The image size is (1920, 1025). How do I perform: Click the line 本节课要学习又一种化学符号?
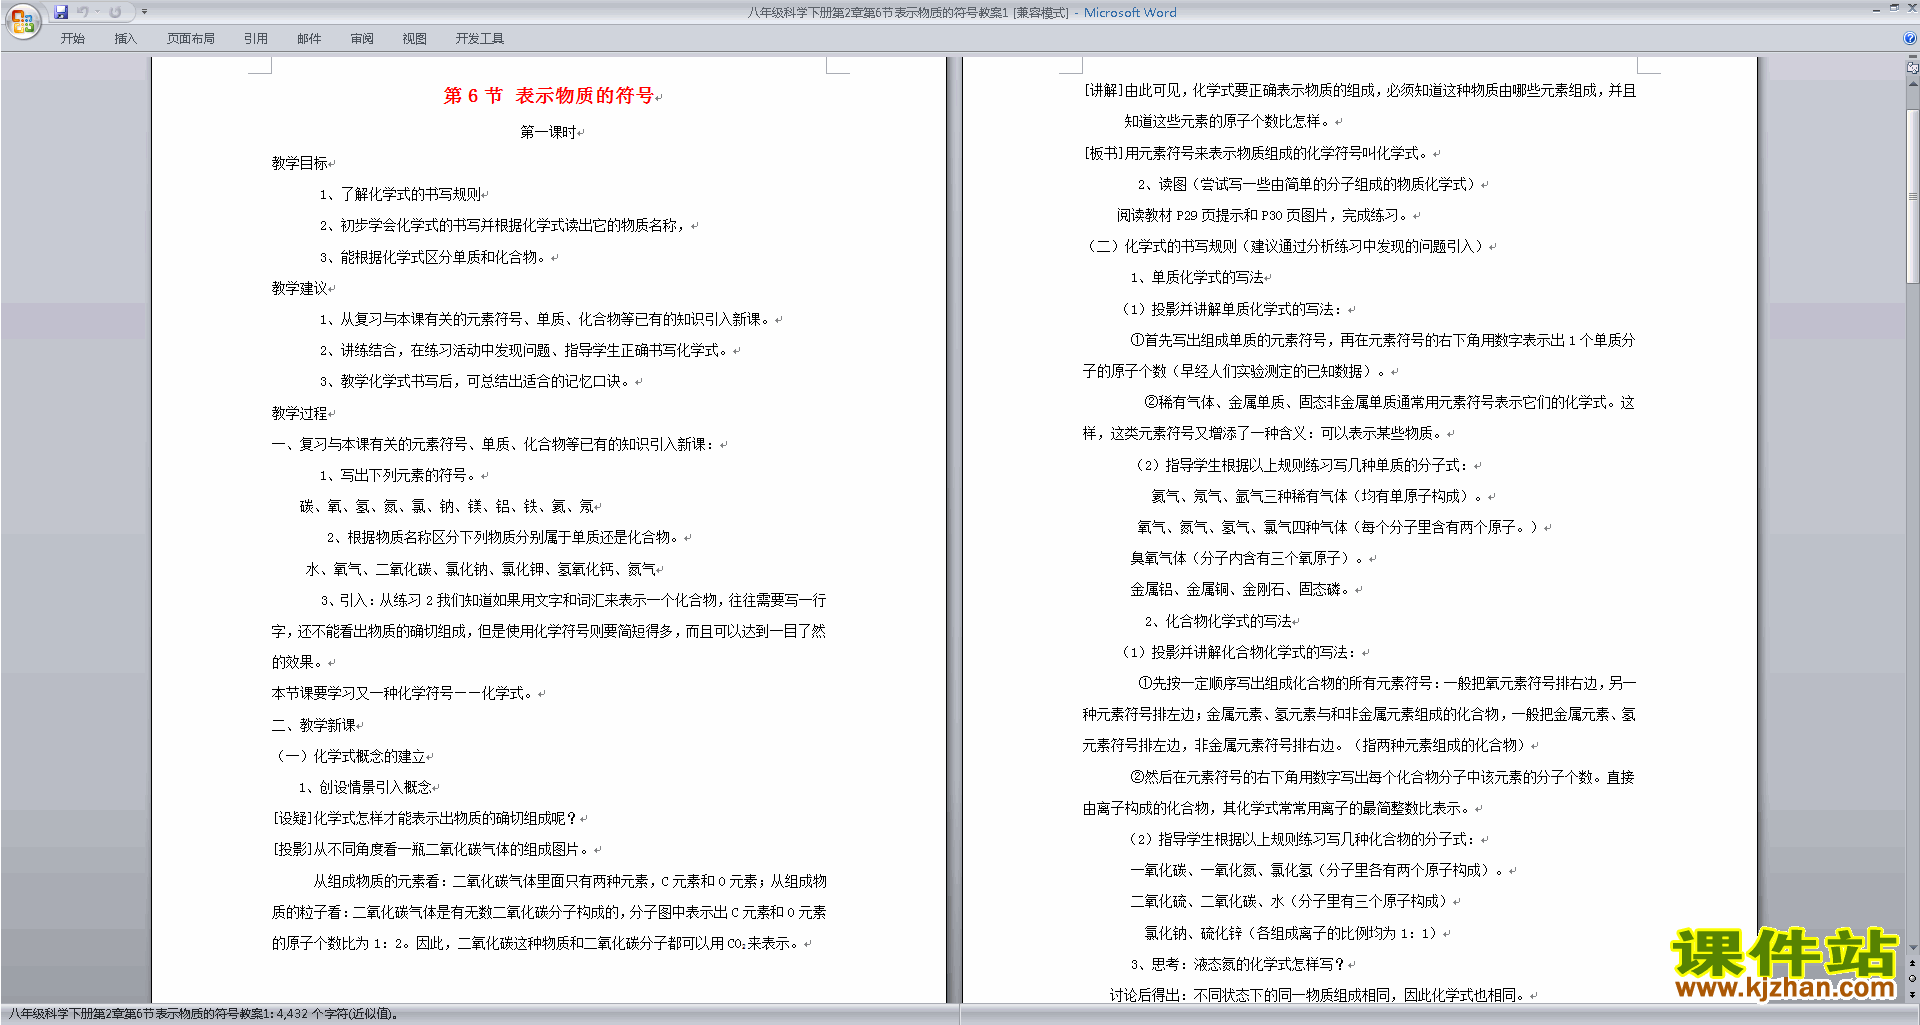405,693
